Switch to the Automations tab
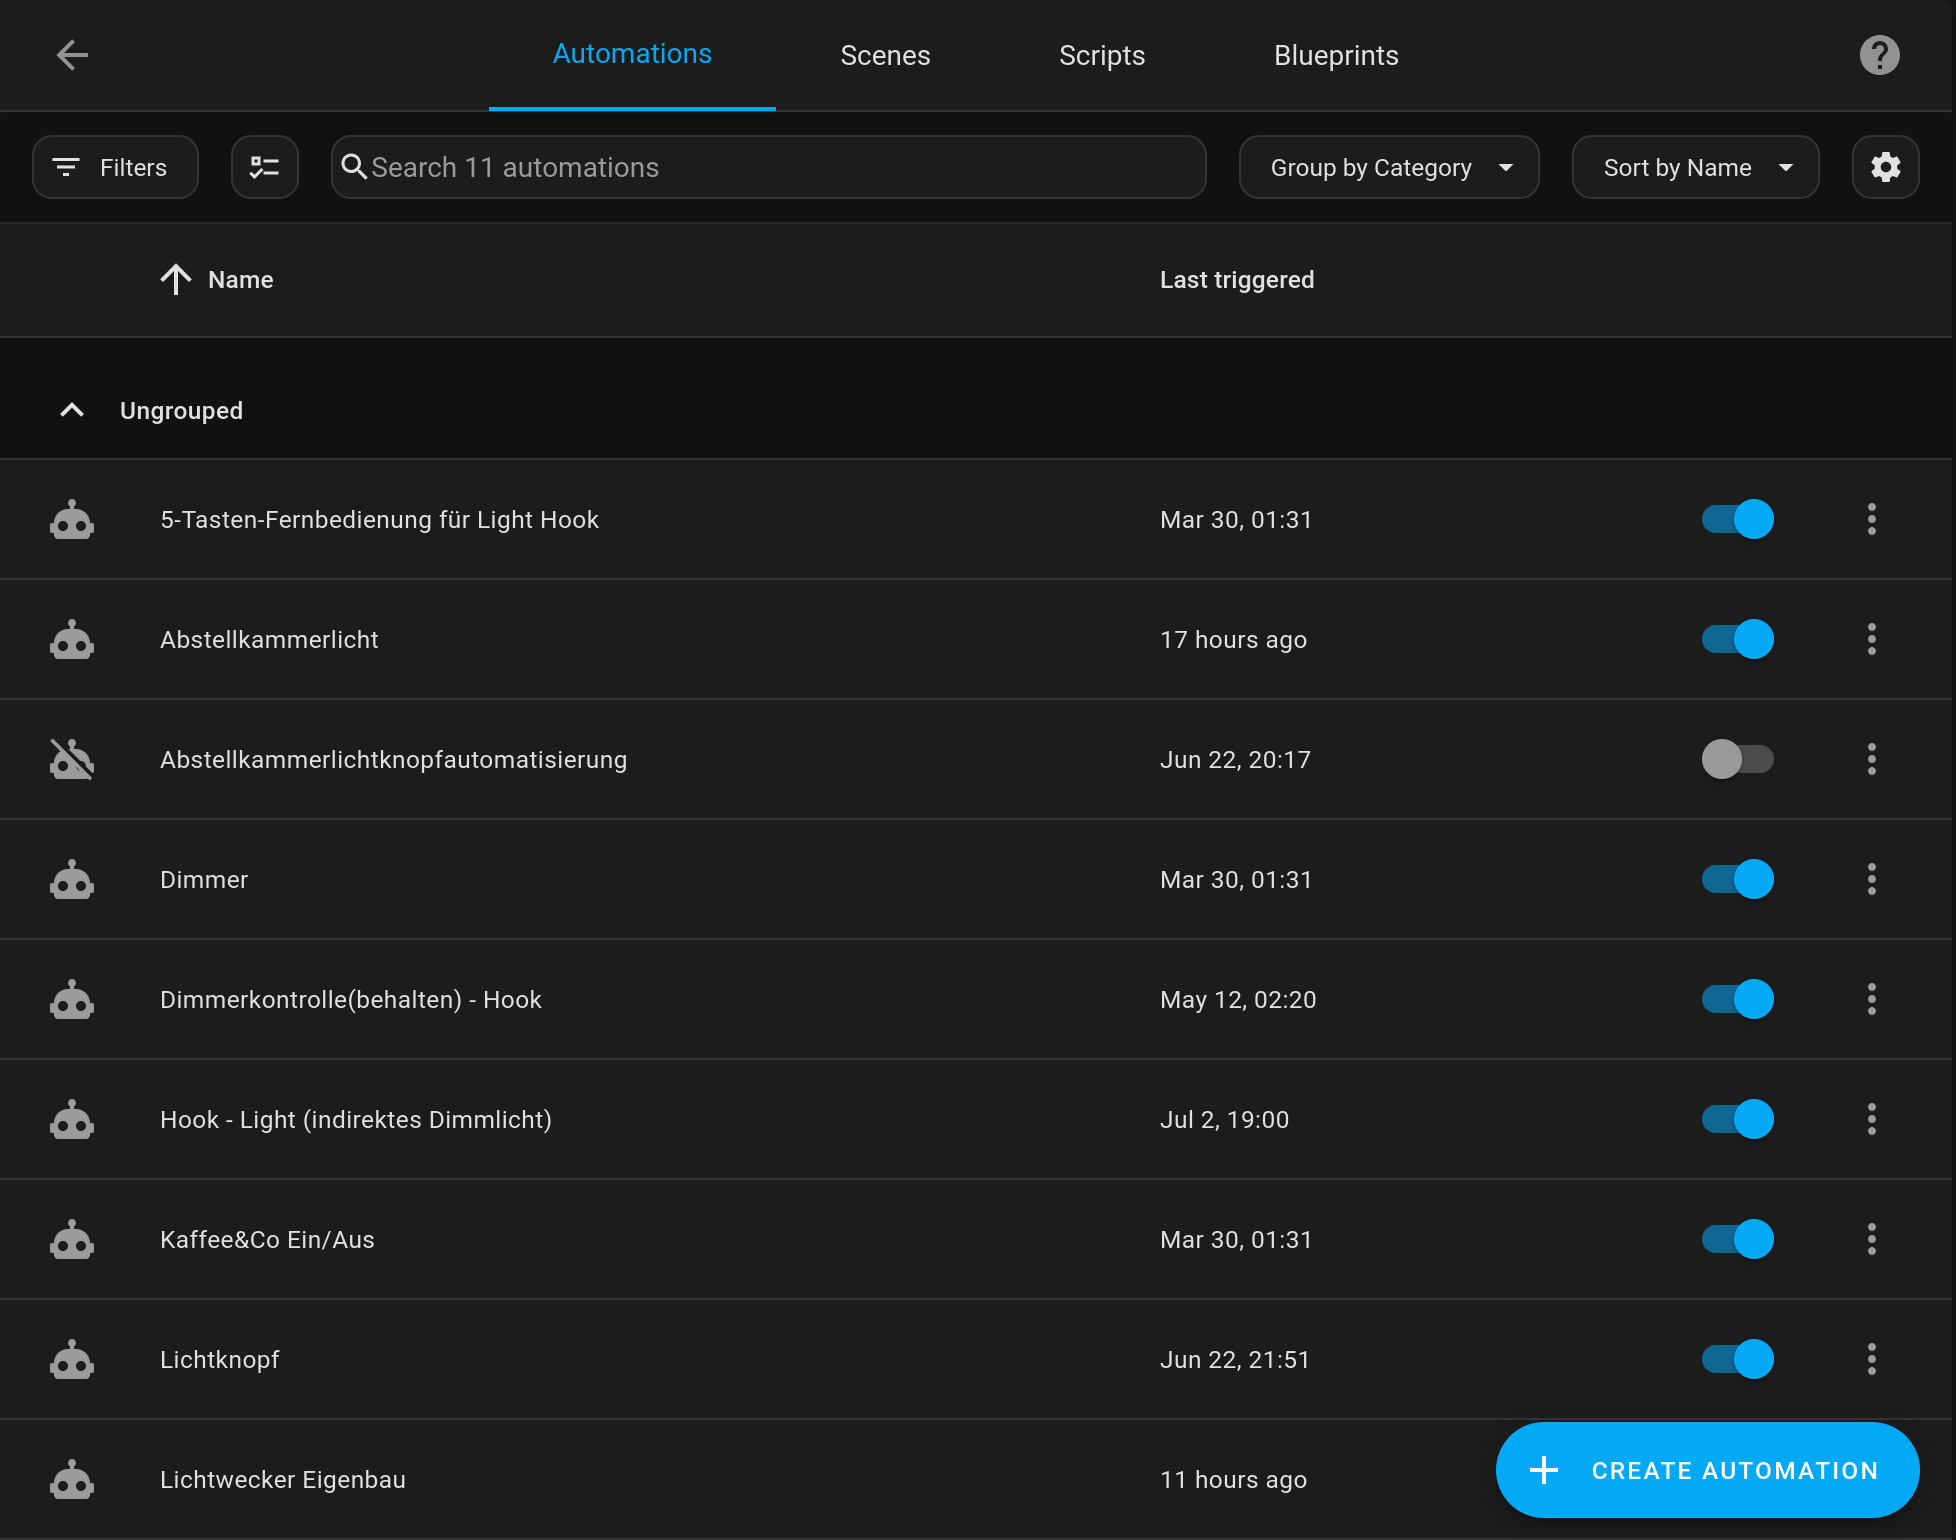 point(632,54)
